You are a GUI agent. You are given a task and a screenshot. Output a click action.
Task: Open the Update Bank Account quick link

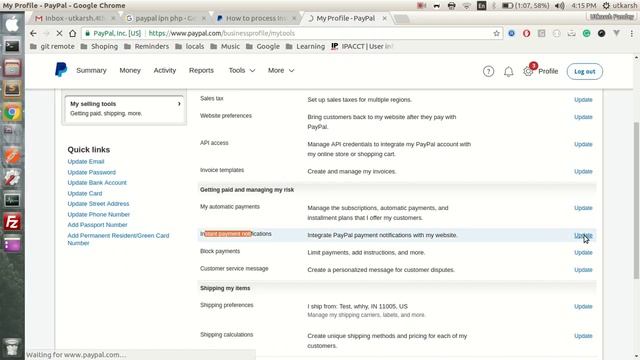tap(97, 182)
